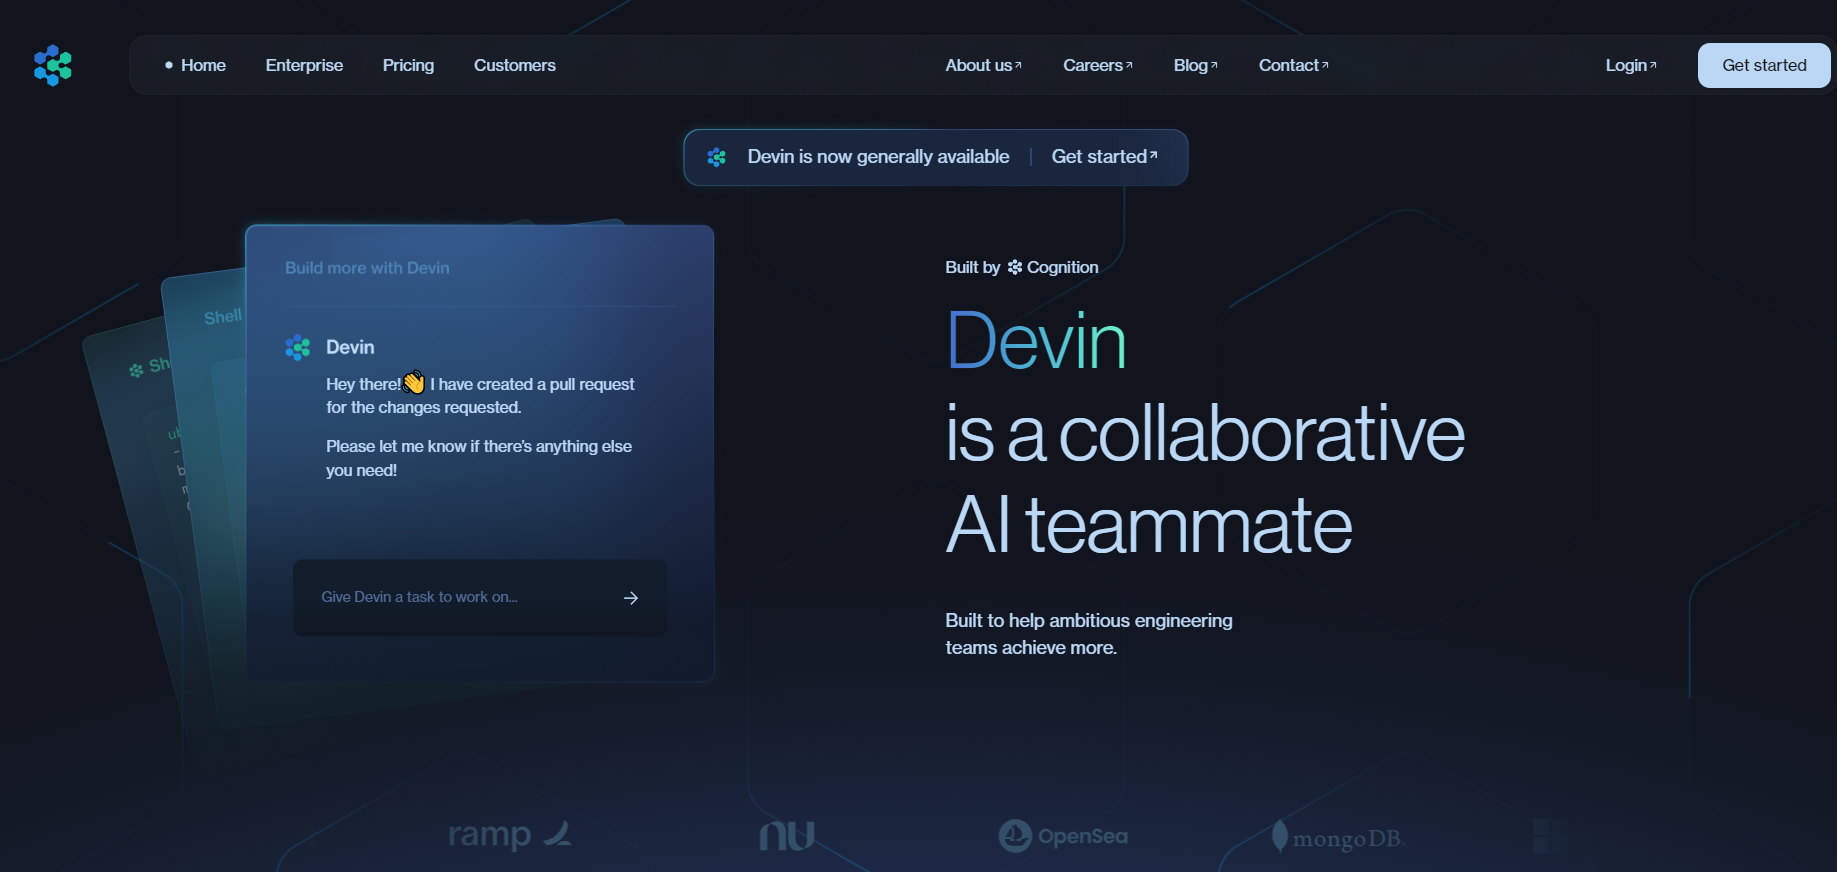Click the Devin icon in announcement banner
This screenshot has height=872, width=1837.
(716, 157)
